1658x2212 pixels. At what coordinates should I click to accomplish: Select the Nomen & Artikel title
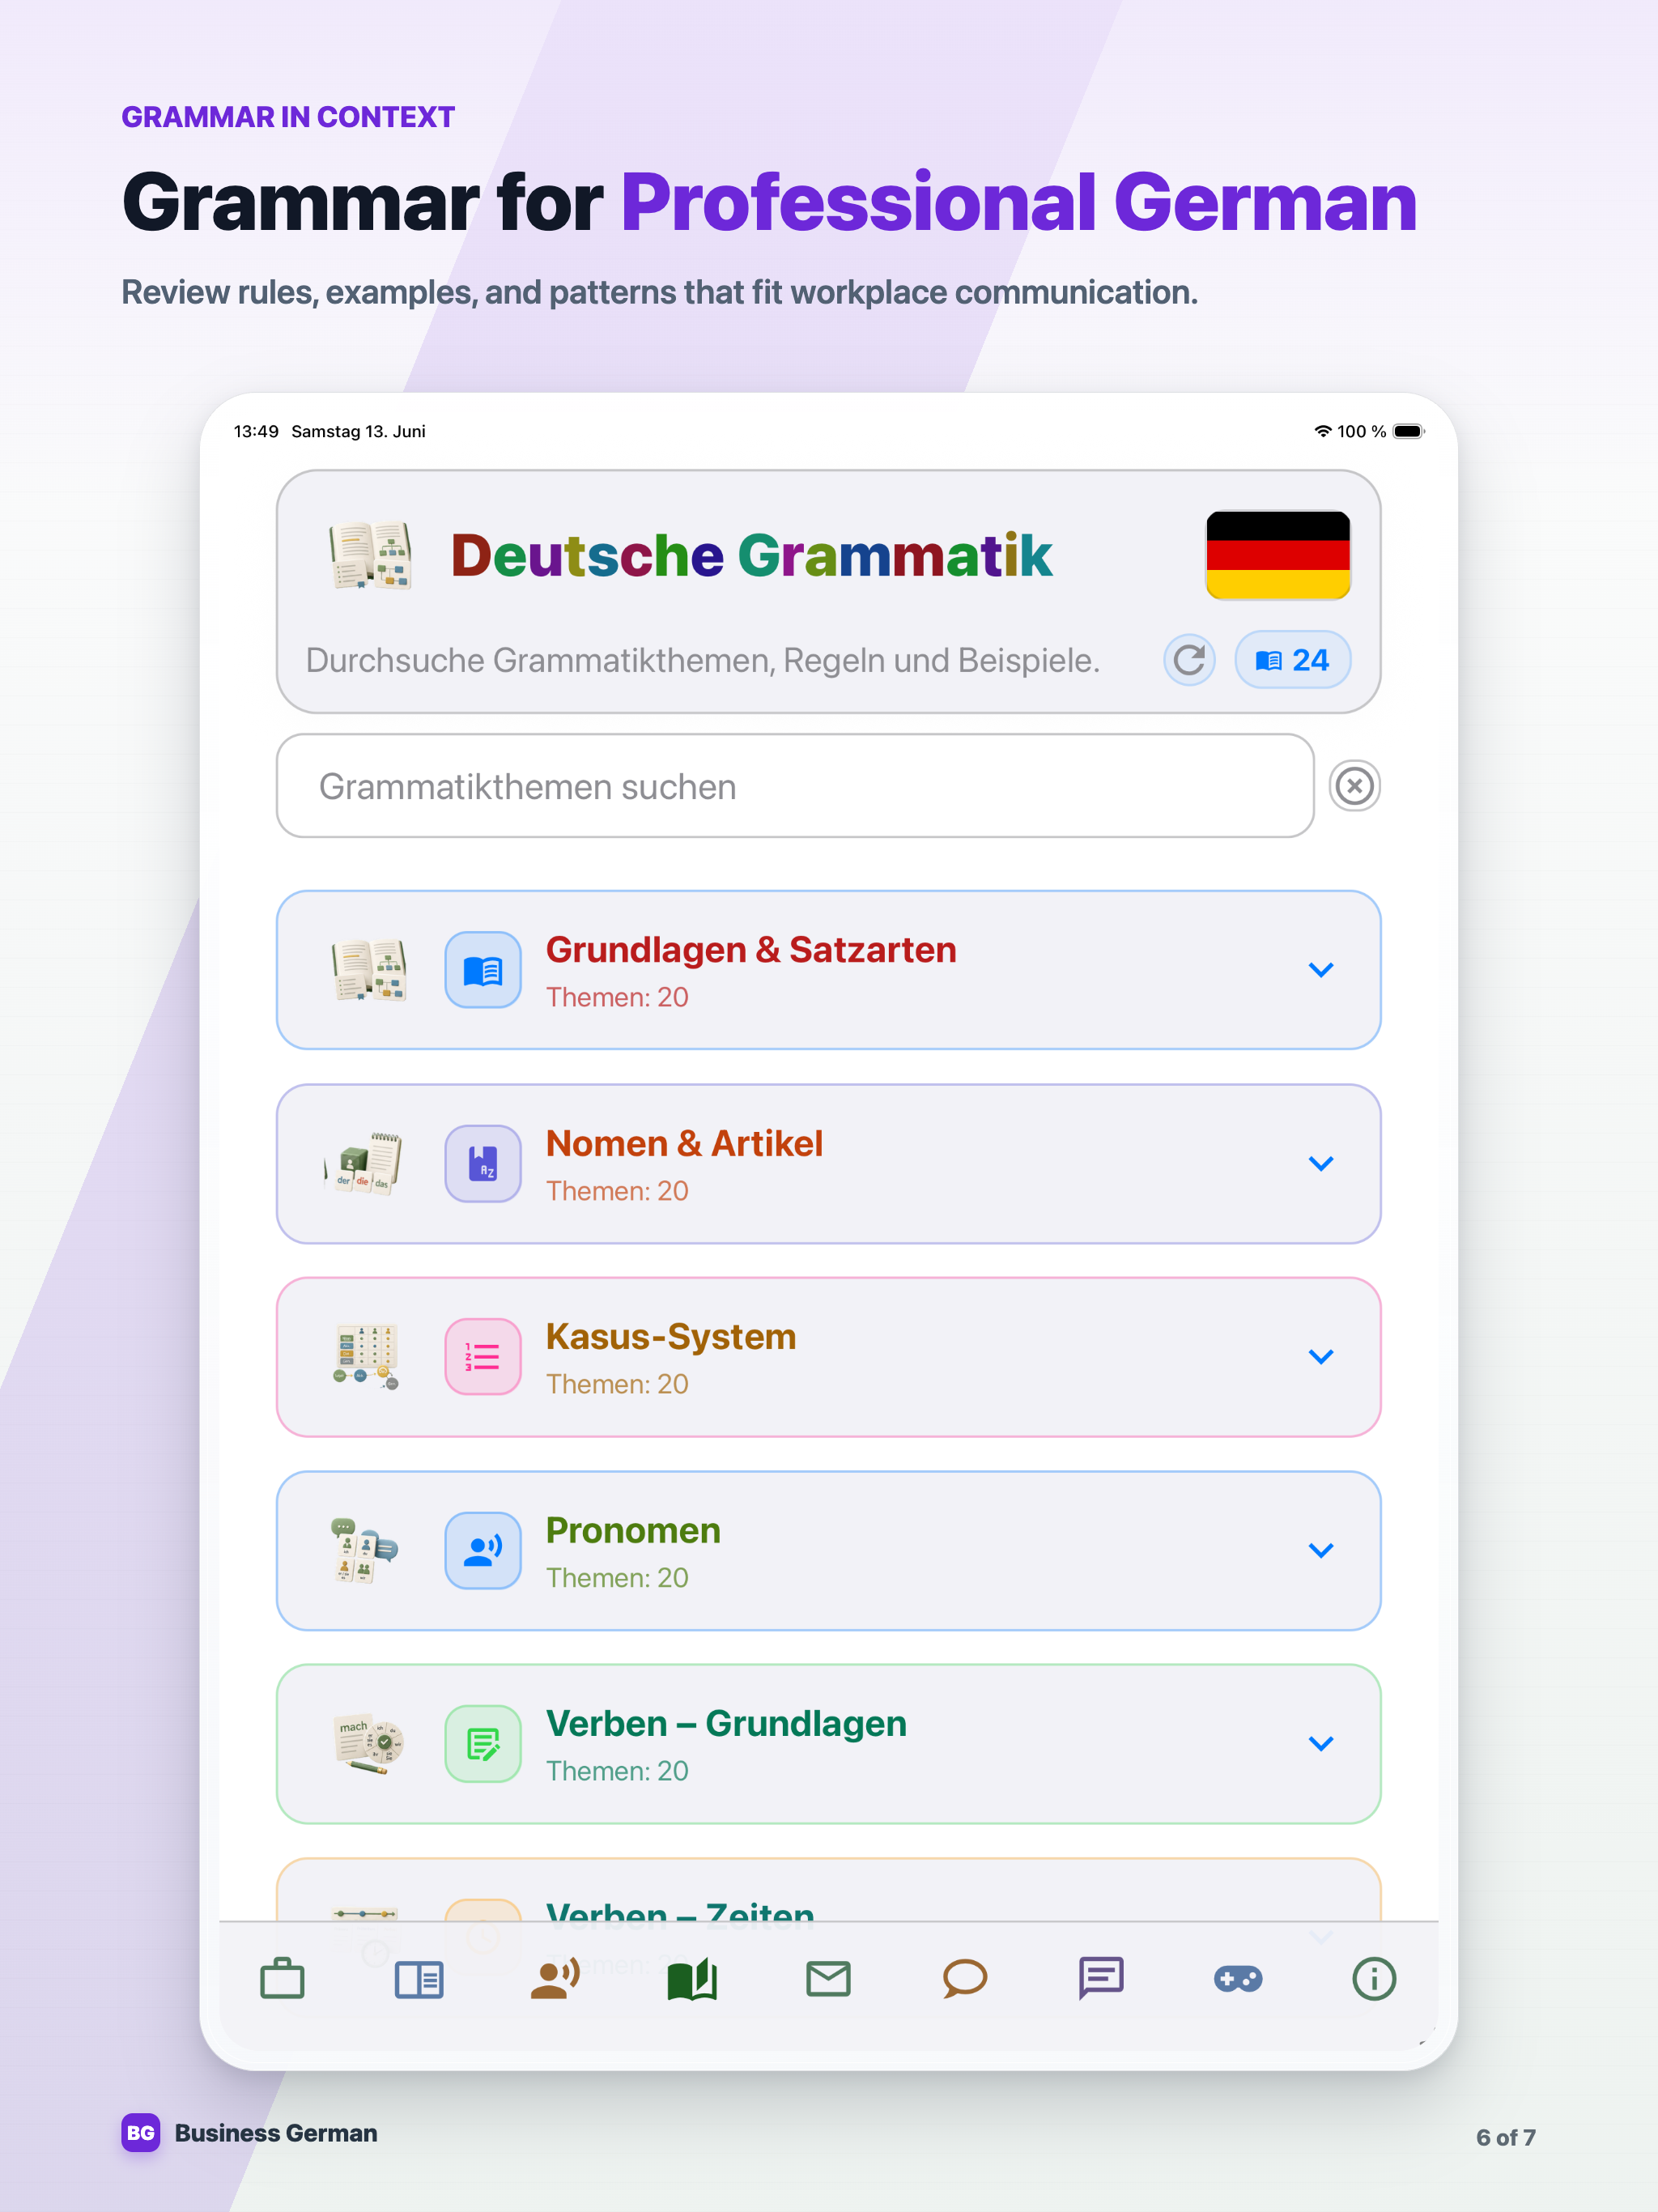684,1143
